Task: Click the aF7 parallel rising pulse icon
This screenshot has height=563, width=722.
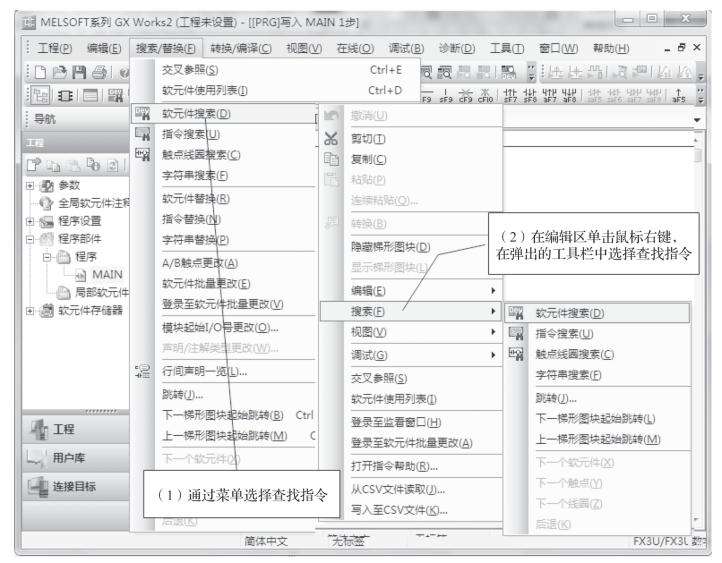Action: click(x=549, y=96)
